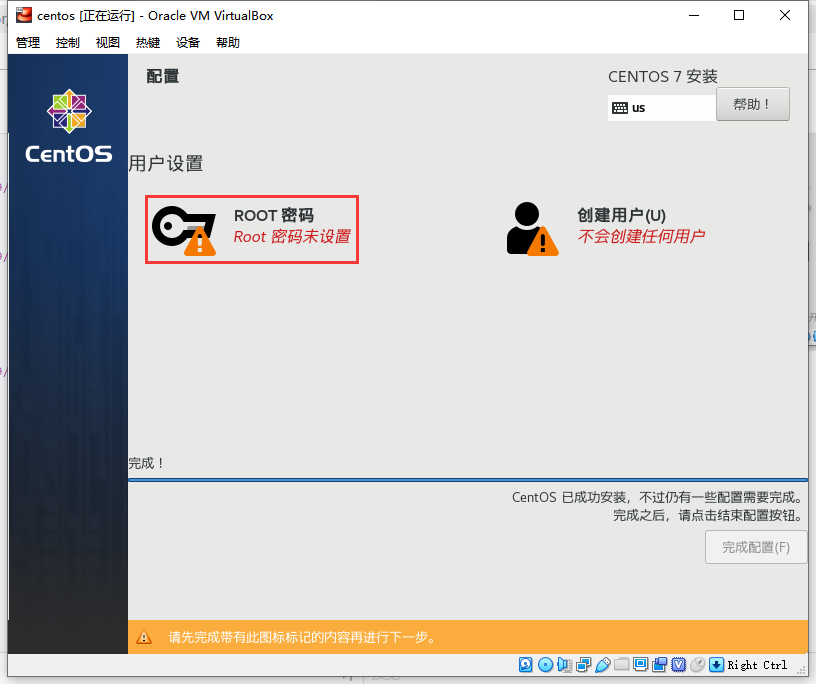Screen dimensions: 816x684
Task: Select the us keyboard layout field
Action: click(x=662, y=108)
